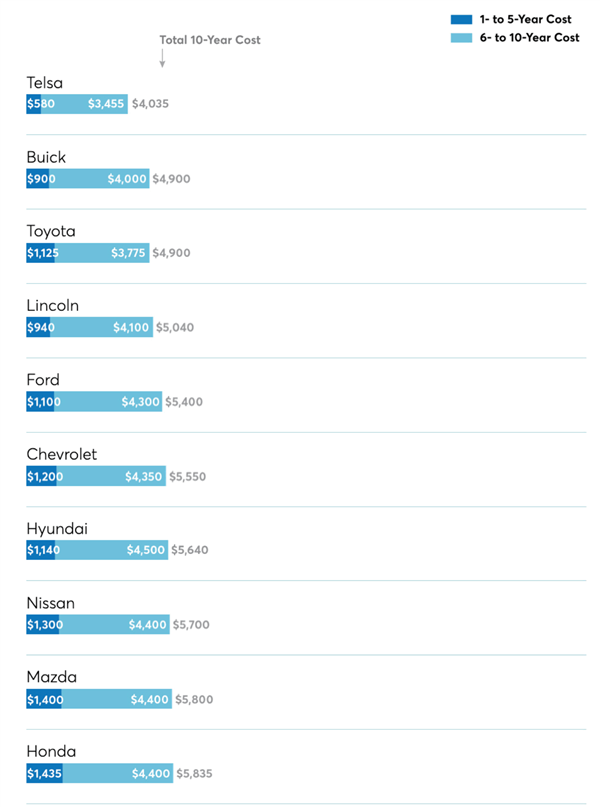Click the light blue 6- to 10-Year legend swatch
600x807 pixels.
pos(460,38)
